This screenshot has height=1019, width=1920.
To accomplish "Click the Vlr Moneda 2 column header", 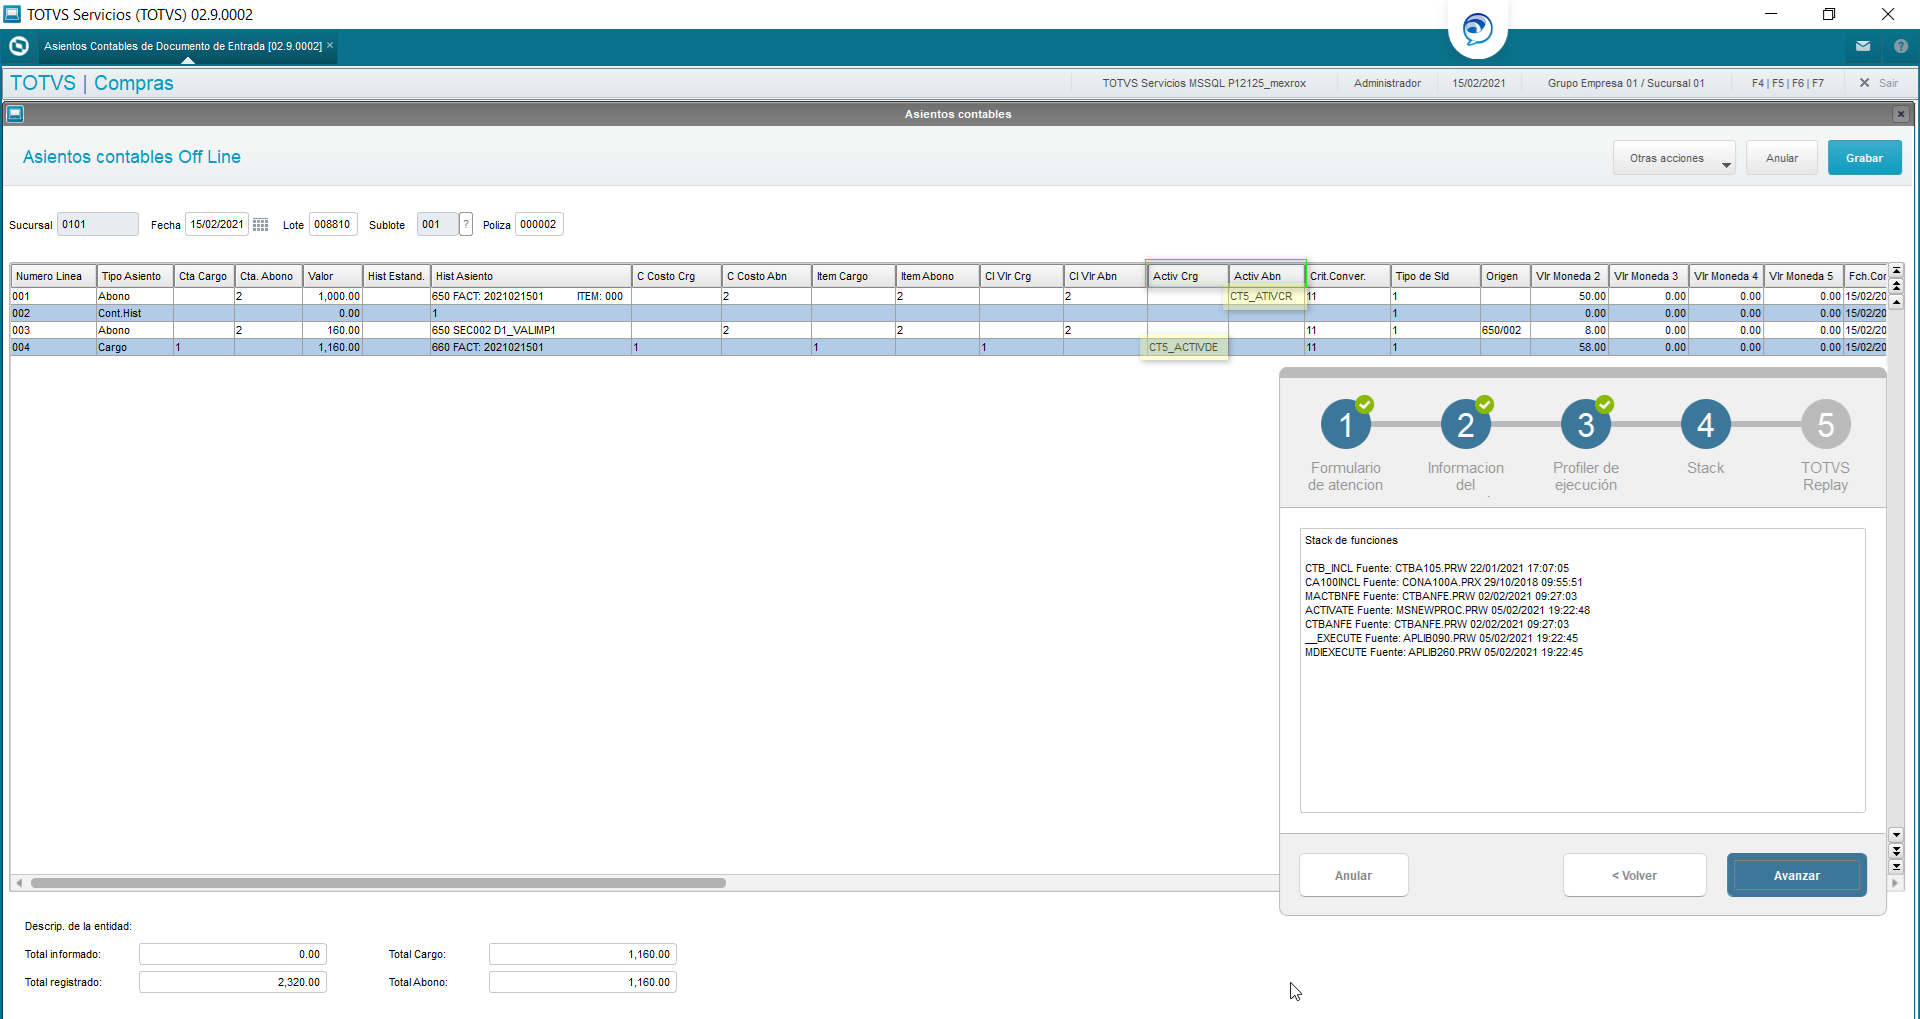I will [x=1569, y=276].
